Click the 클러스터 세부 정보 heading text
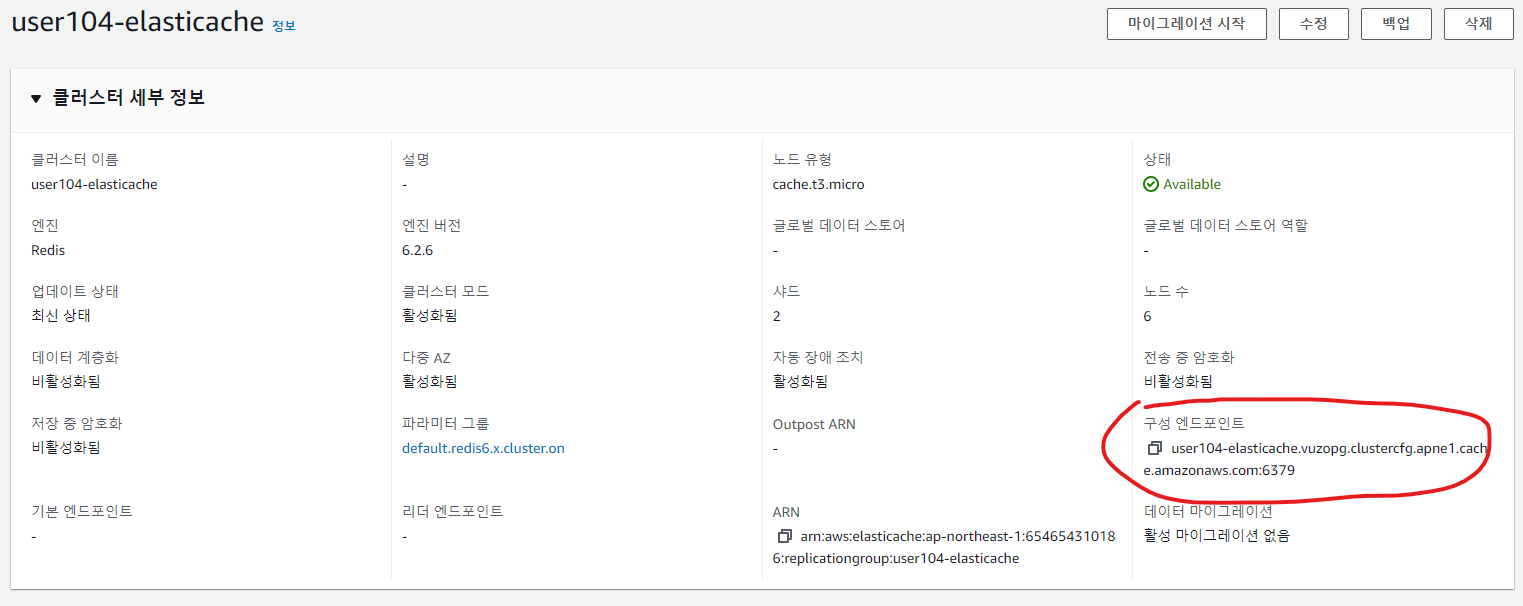The width and height of the screenshot is (1523, 606). (129, 98)
